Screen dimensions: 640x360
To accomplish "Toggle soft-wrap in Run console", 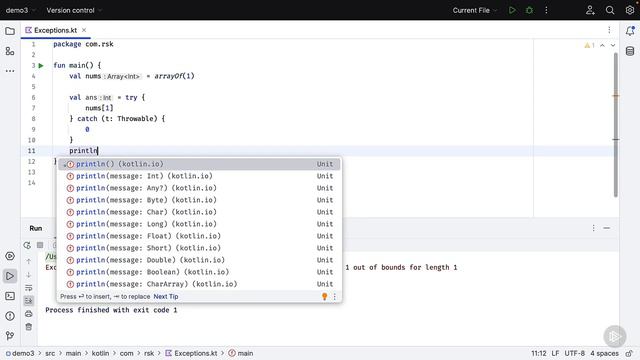I will pos(29,288).
